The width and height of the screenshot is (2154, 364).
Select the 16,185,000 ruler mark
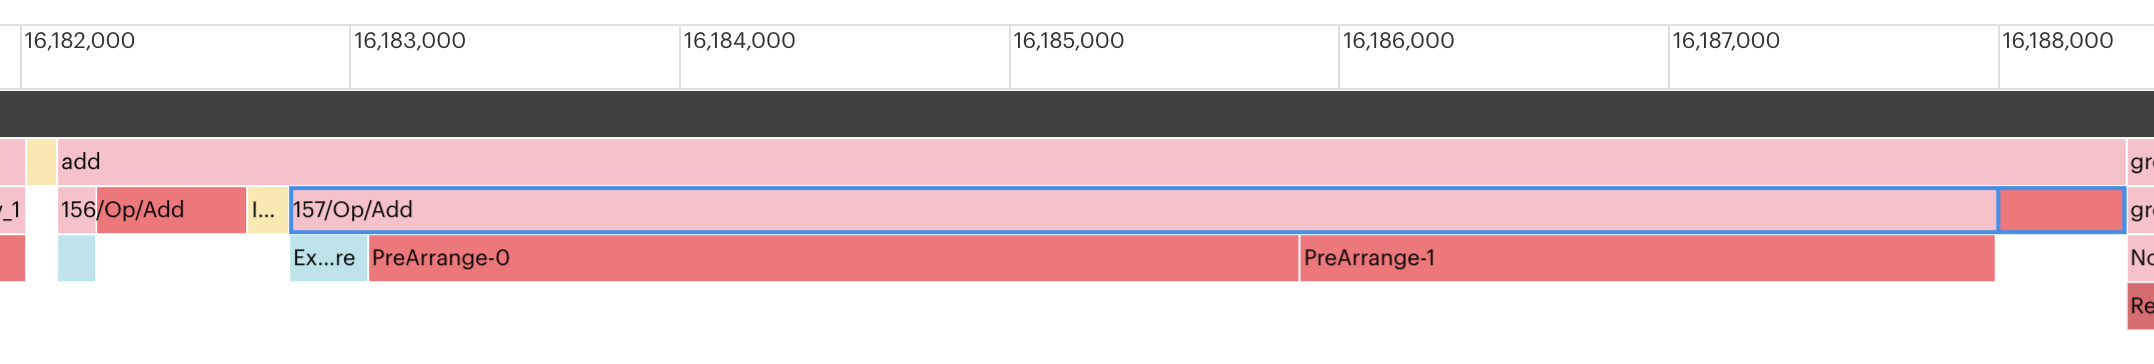click(x=1069, y=41)
